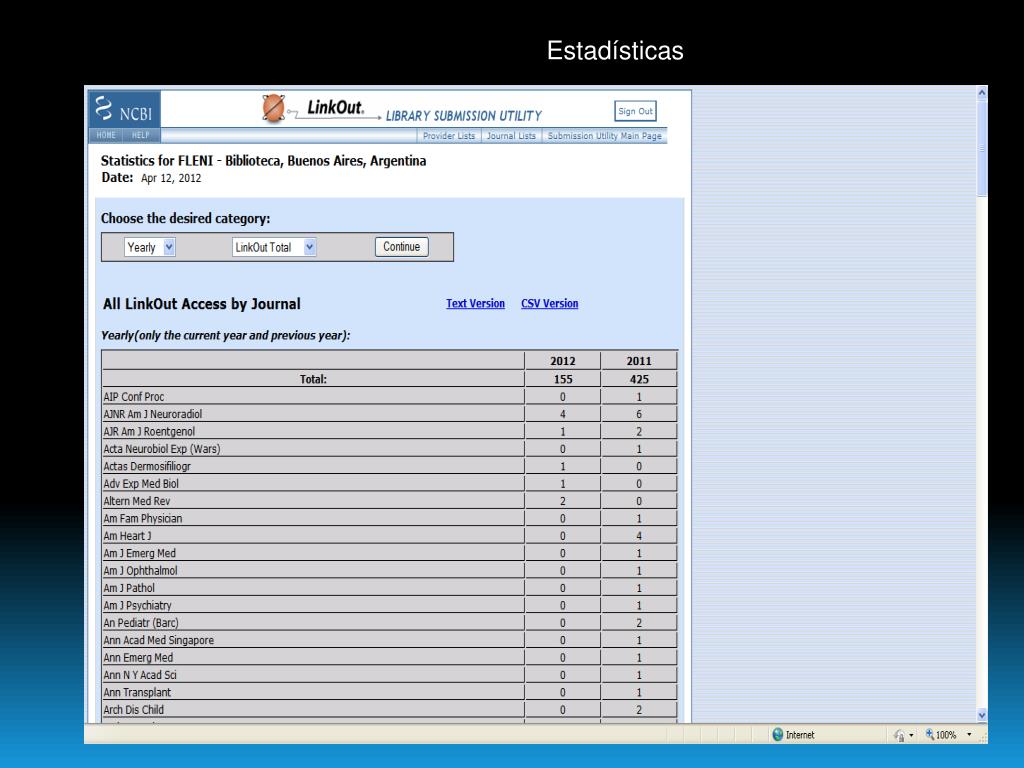Open the Yearly period dropdown
Image resolution: width=1024 pixels, height=768 pixels.
coord(150,247)
